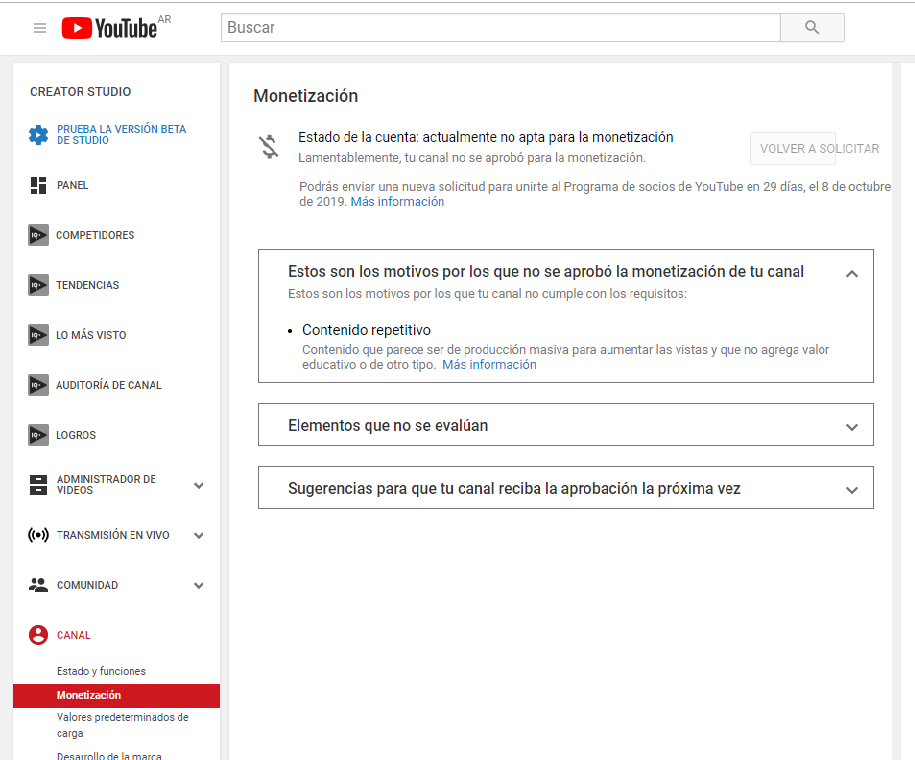915x760 pixels.
Task: Select Transmisión en vivo label
Action: [113, 535]
